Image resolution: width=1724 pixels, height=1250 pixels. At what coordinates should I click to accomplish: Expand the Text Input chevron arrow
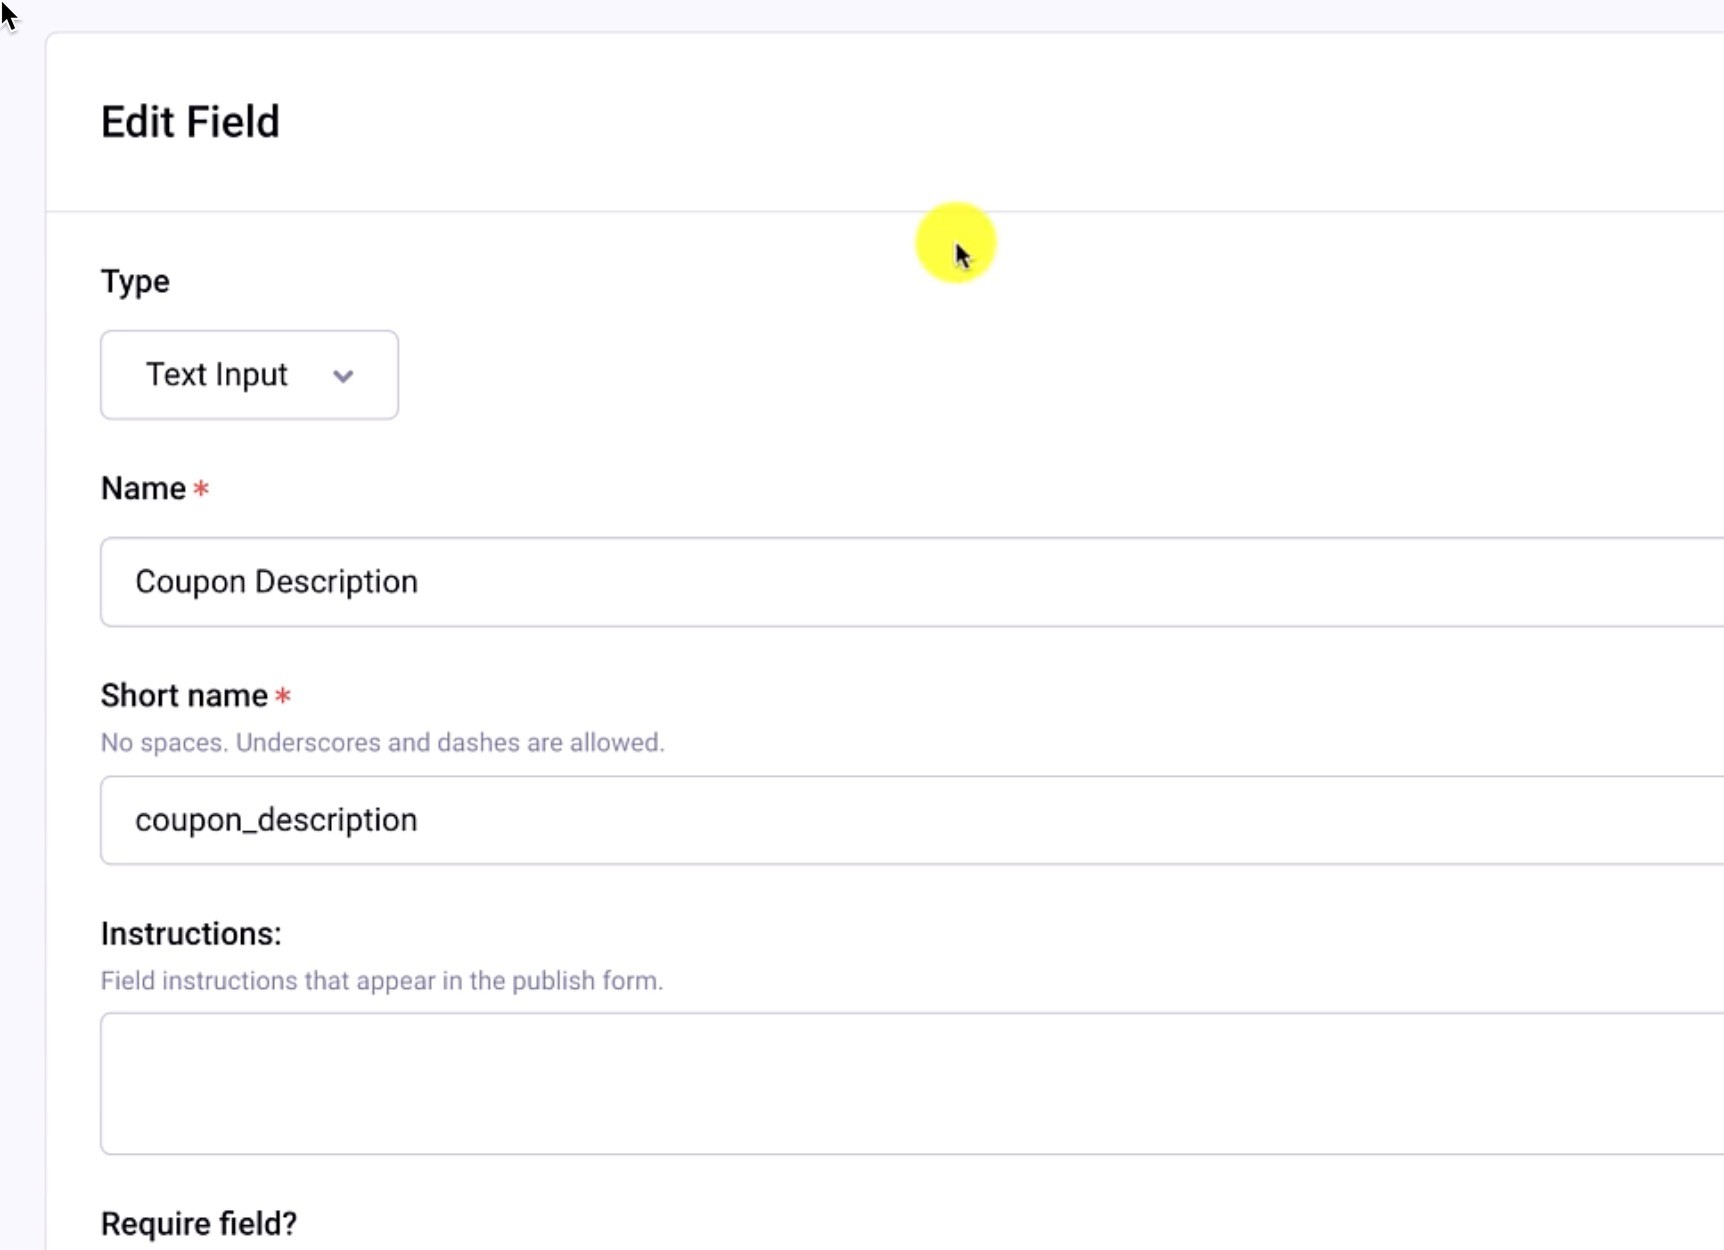(343, 377)
